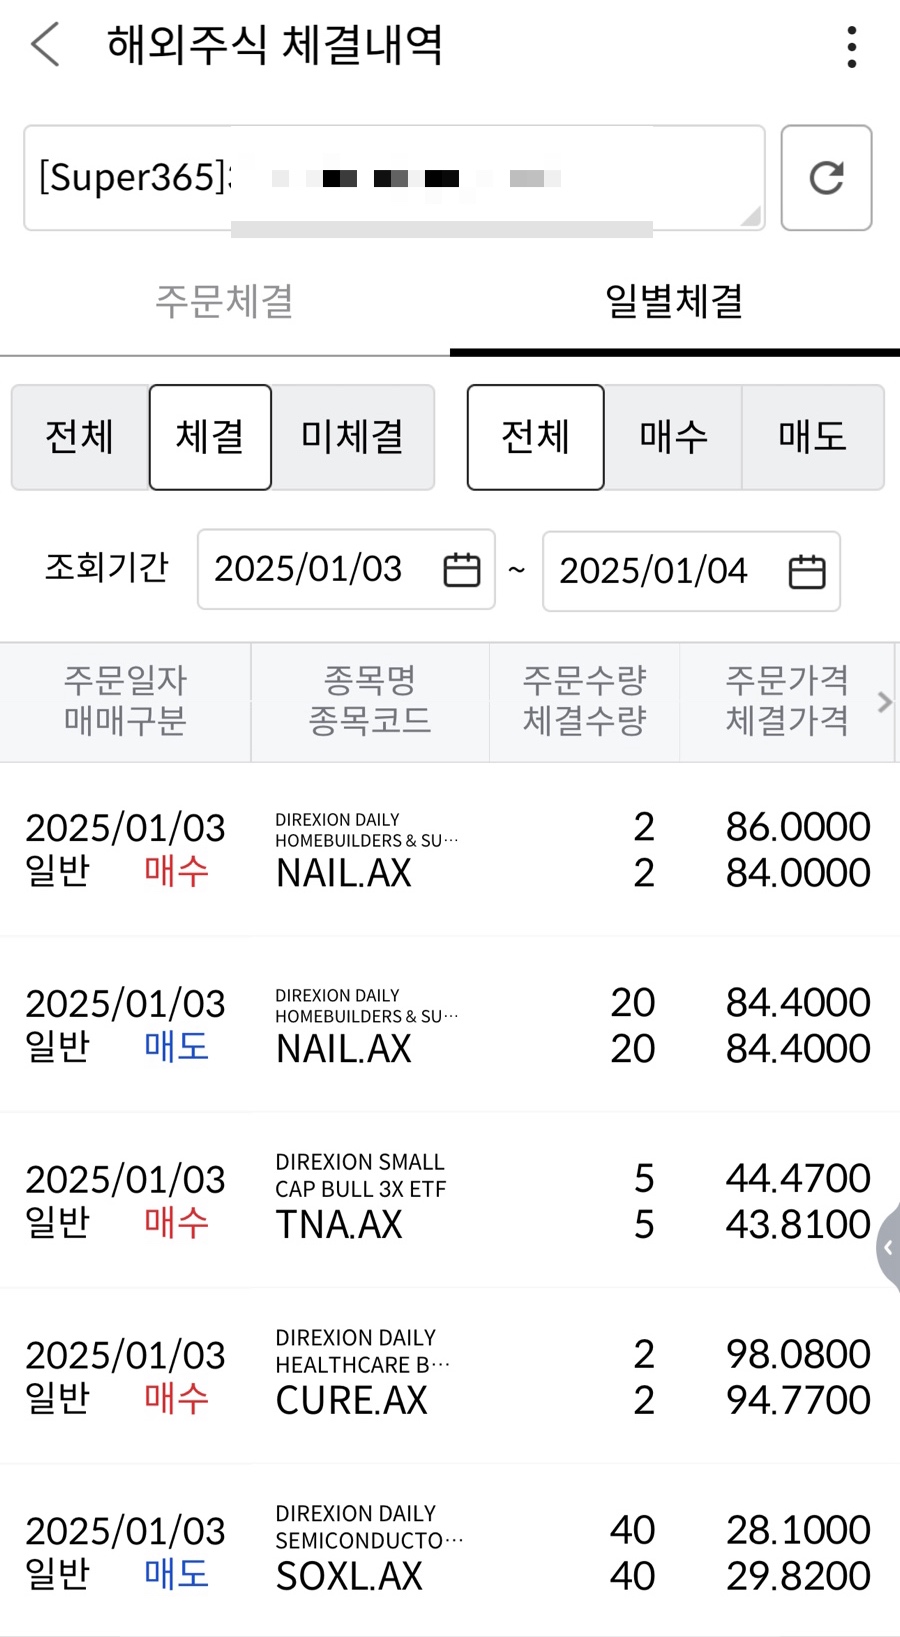Open the SOXL.AX sell order row
Viewport: 900px width, 1637px height.
[450, 1552]
